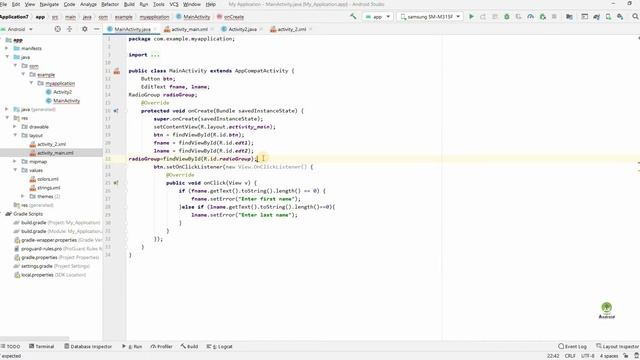Image resolution: width=640 pixels, height=360 pixels.
Task: Collapse the values folder arrow
Action: click(x=15, y=170)
